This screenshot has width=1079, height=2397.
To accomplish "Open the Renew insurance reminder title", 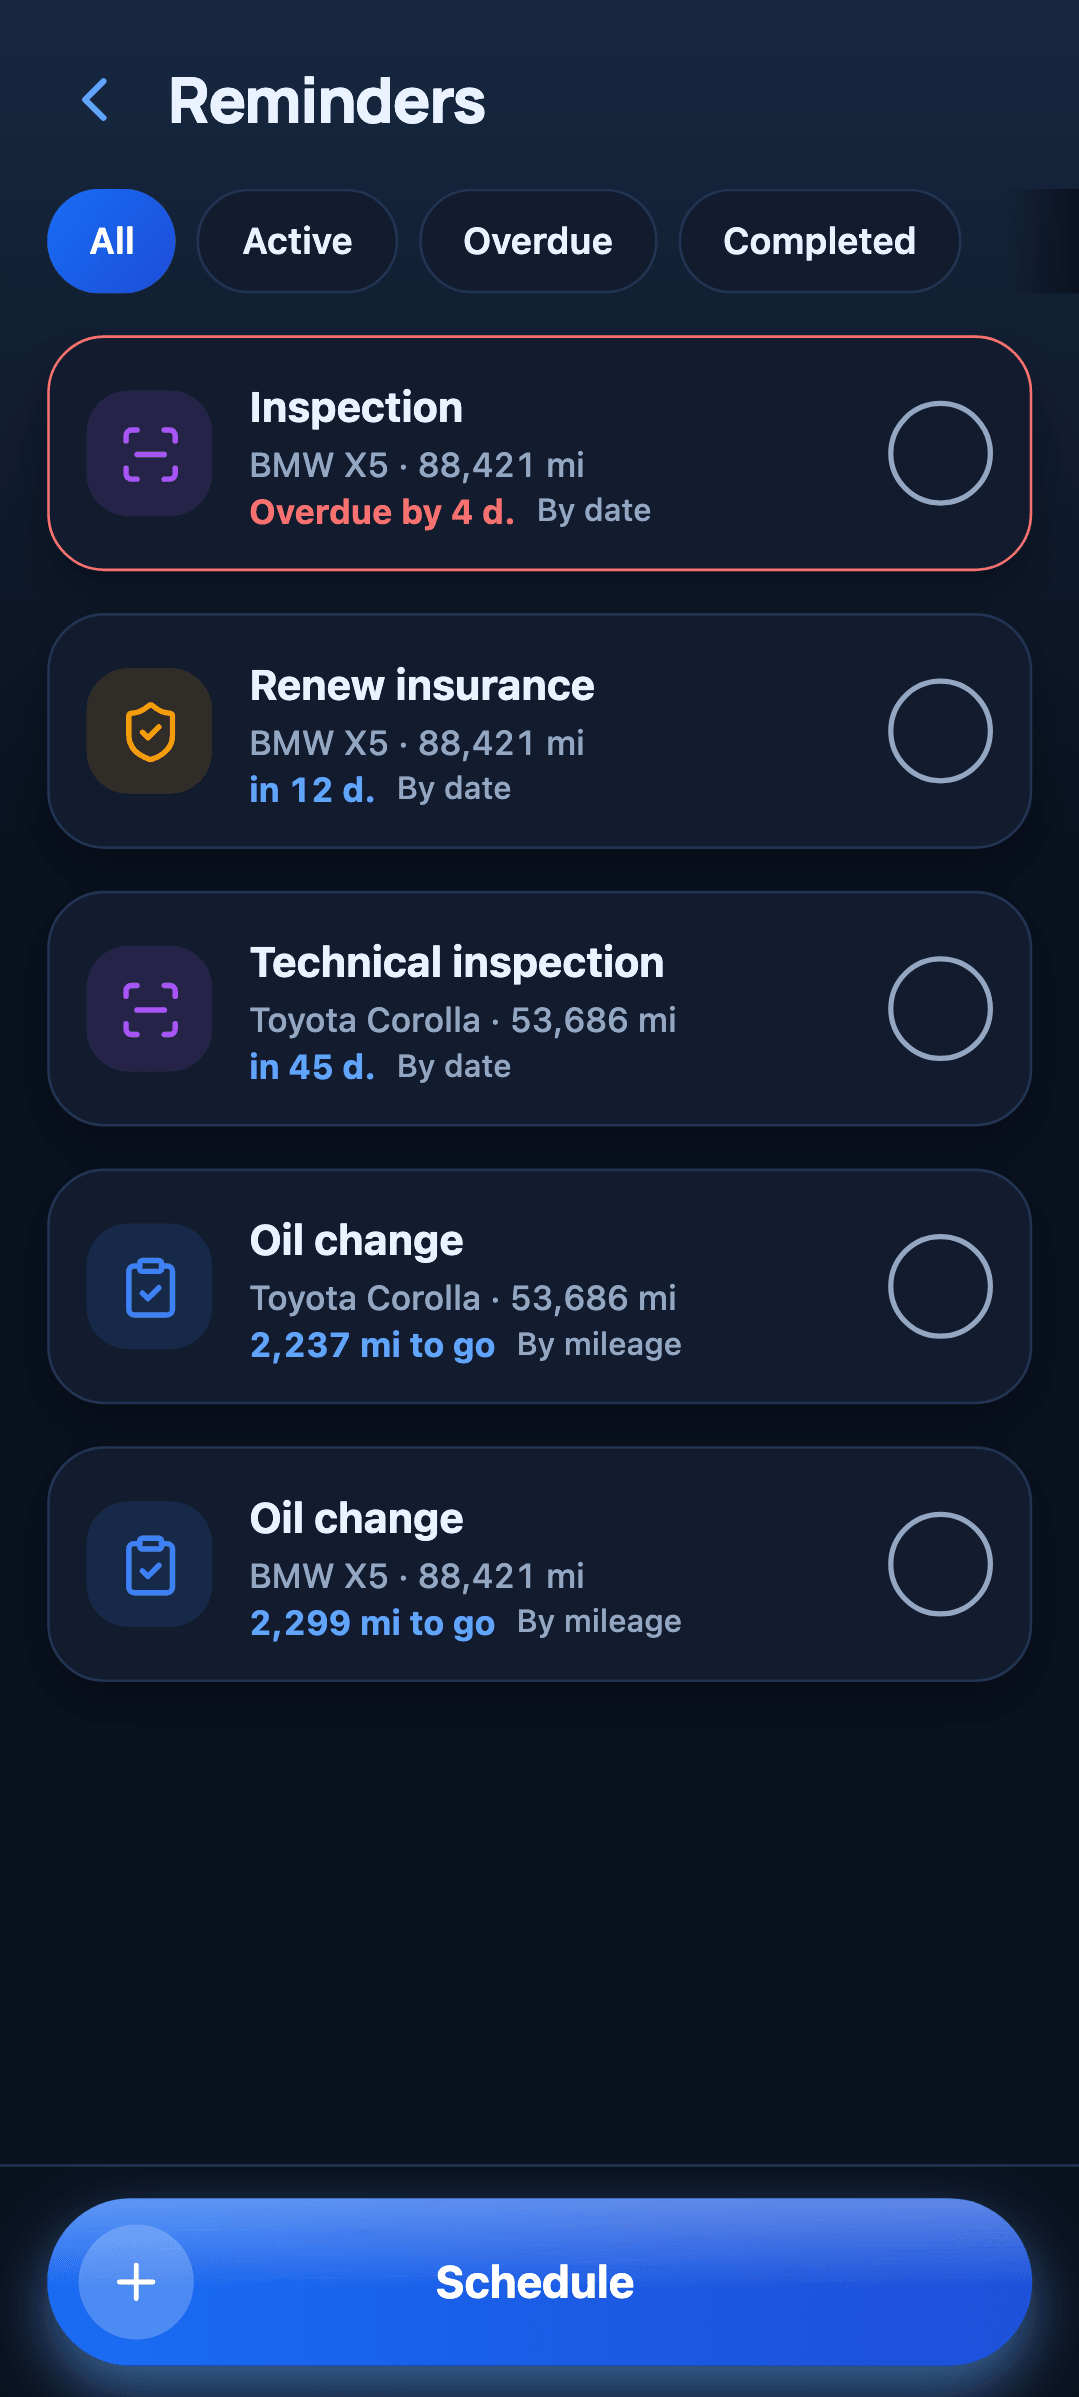I will tap(422, 686).
